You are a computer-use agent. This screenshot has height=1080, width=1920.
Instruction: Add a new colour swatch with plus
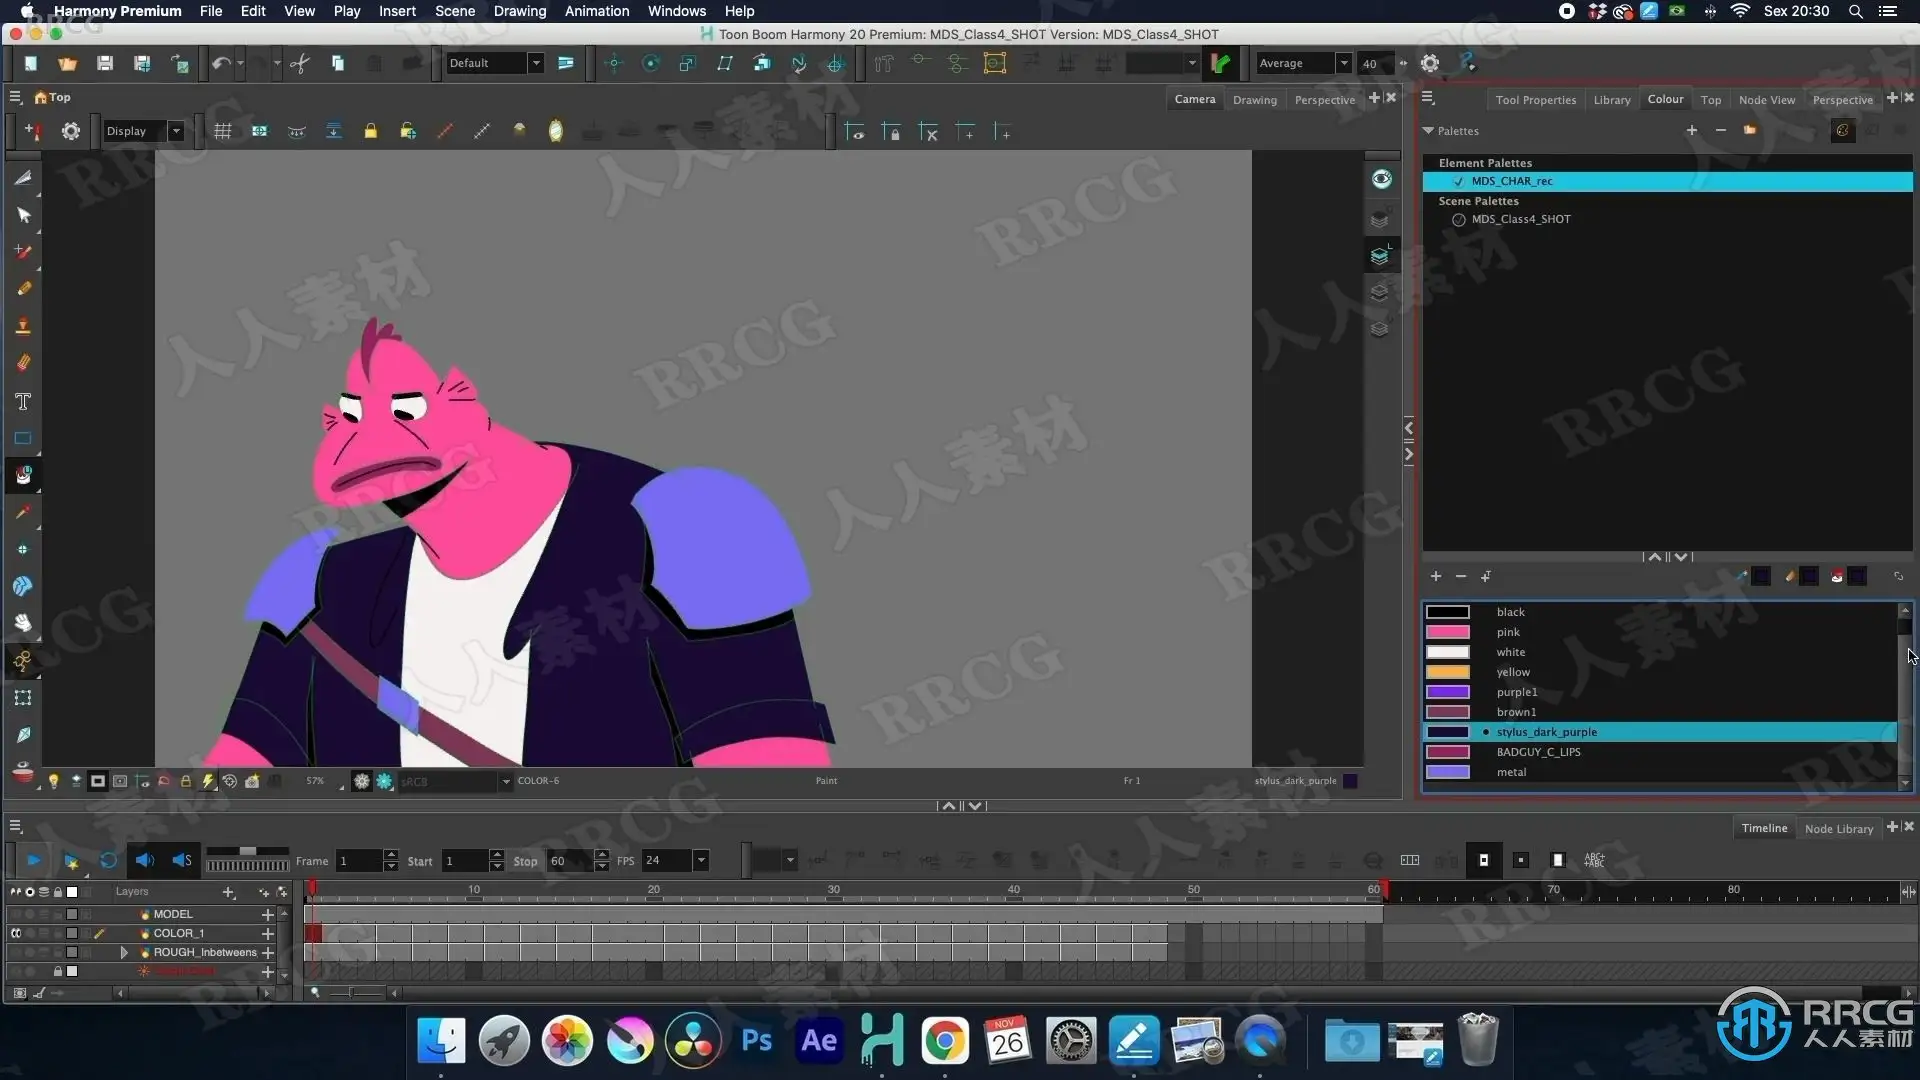pyautogui.click(x=1435, y=576)
